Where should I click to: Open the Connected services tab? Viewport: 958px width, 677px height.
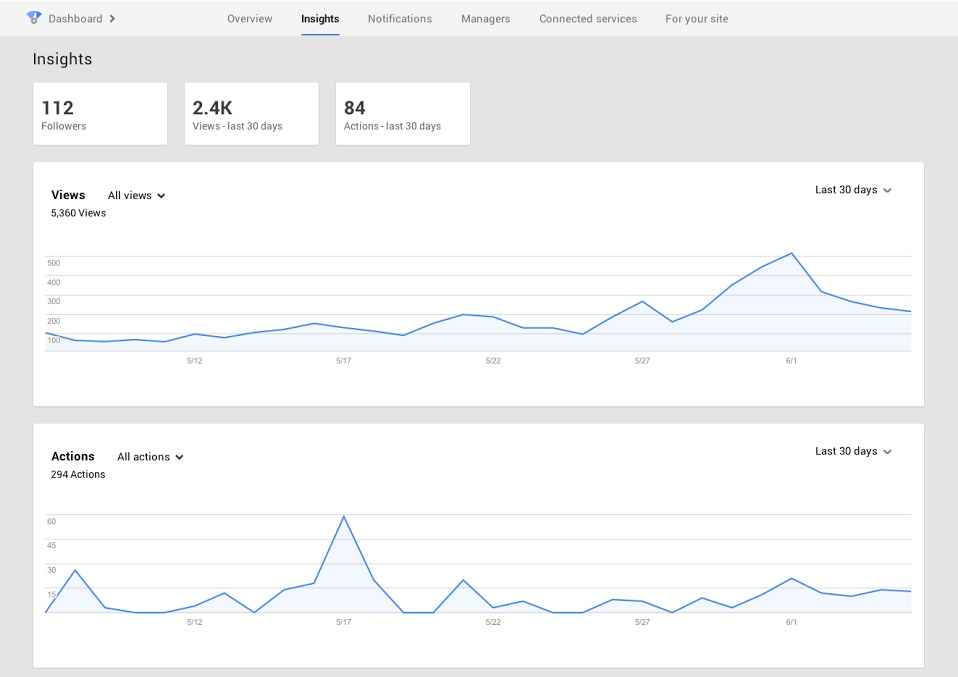pyautogui.click(x=587, y=19)
